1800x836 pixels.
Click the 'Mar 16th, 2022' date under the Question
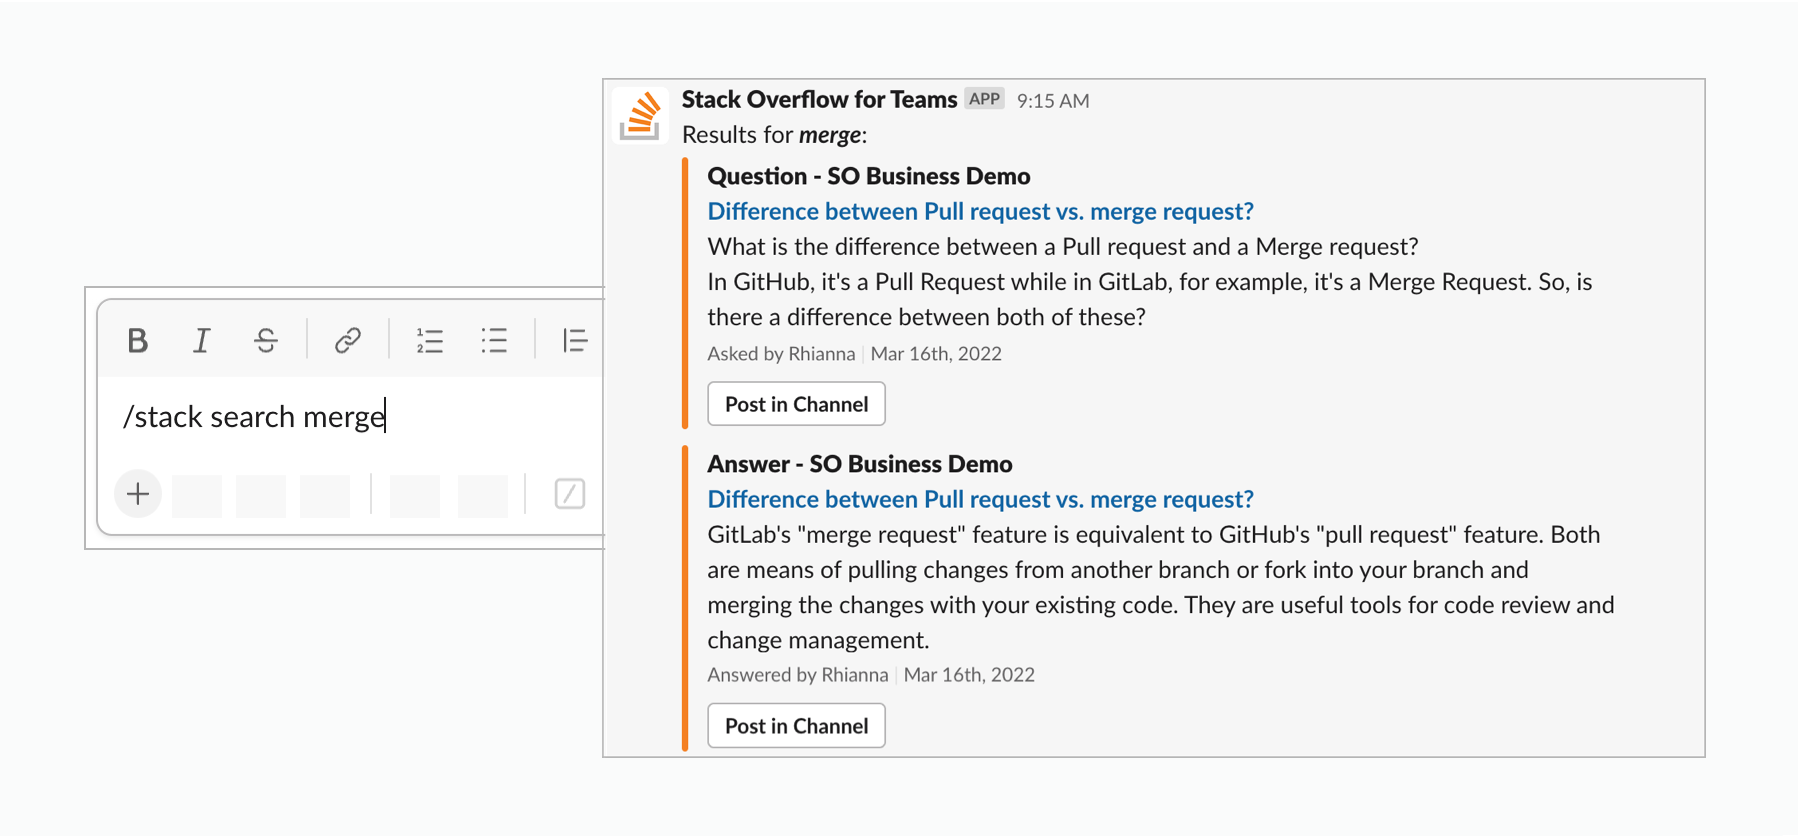tap(936, 354)
